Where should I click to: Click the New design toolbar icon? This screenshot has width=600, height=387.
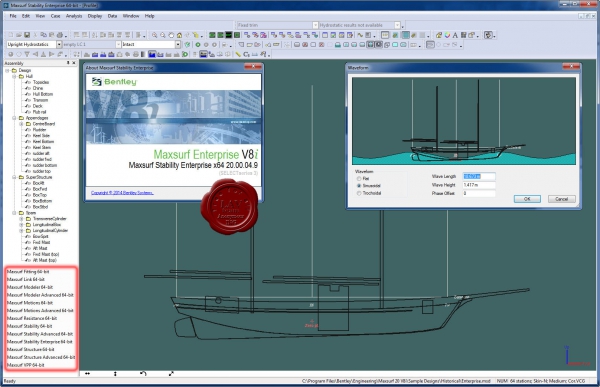pos(10,35)
